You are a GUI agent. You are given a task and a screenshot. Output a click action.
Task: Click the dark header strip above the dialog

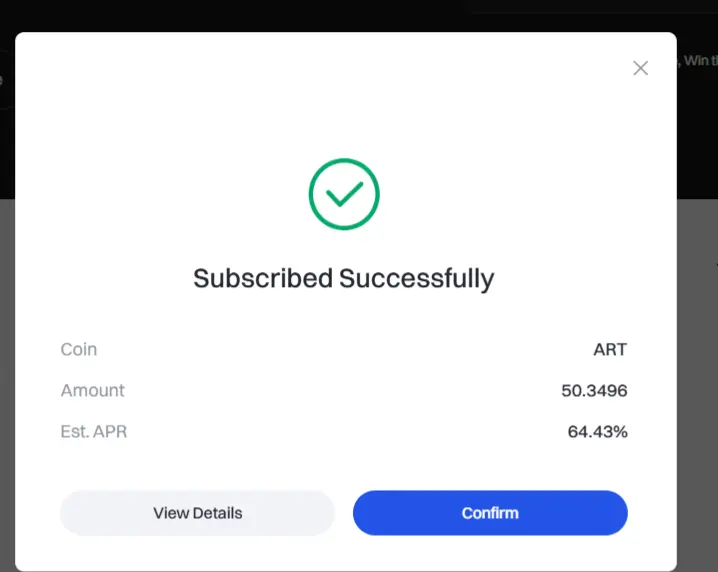359,16
